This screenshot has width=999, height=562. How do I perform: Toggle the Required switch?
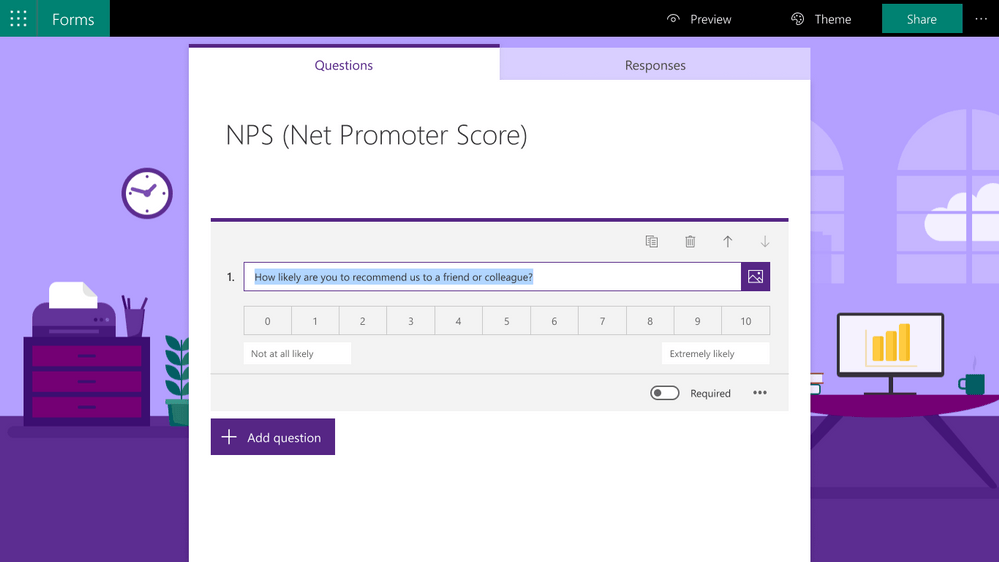(x=665, y=393)
